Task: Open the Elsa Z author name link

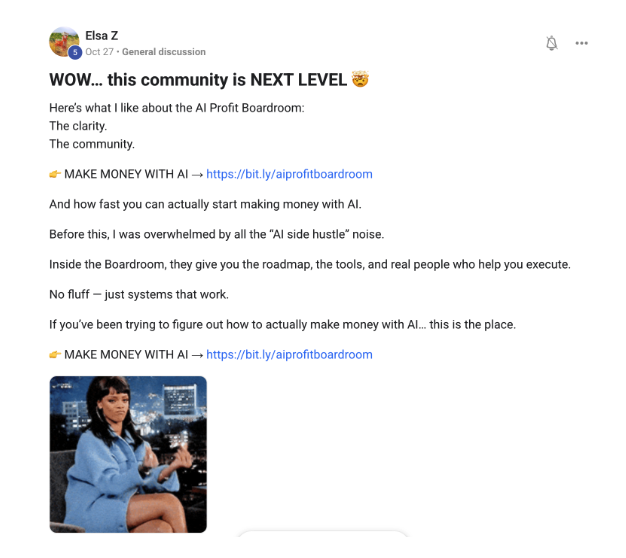Action: pyautogui.click(x=101, y=36)
